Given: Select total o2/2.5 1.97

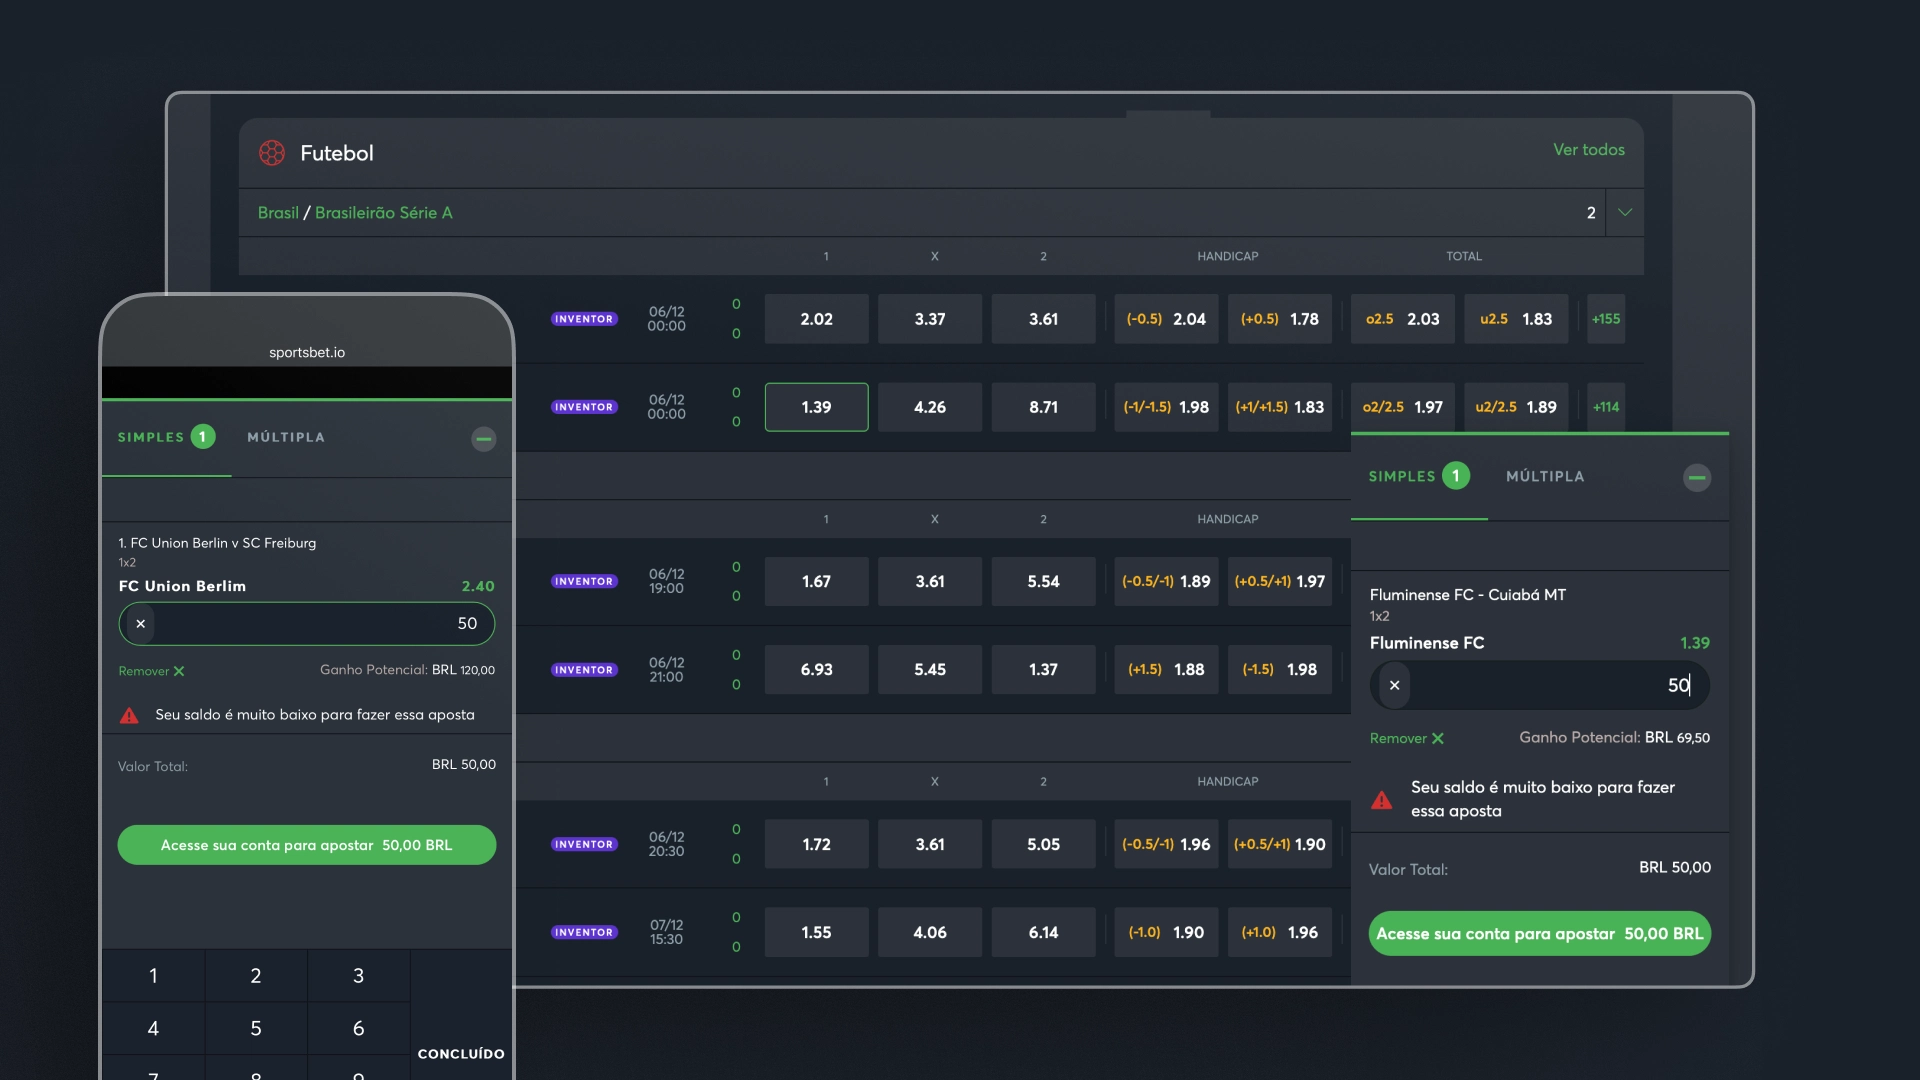Looking at the screenshot, I should coord(1402,407).
